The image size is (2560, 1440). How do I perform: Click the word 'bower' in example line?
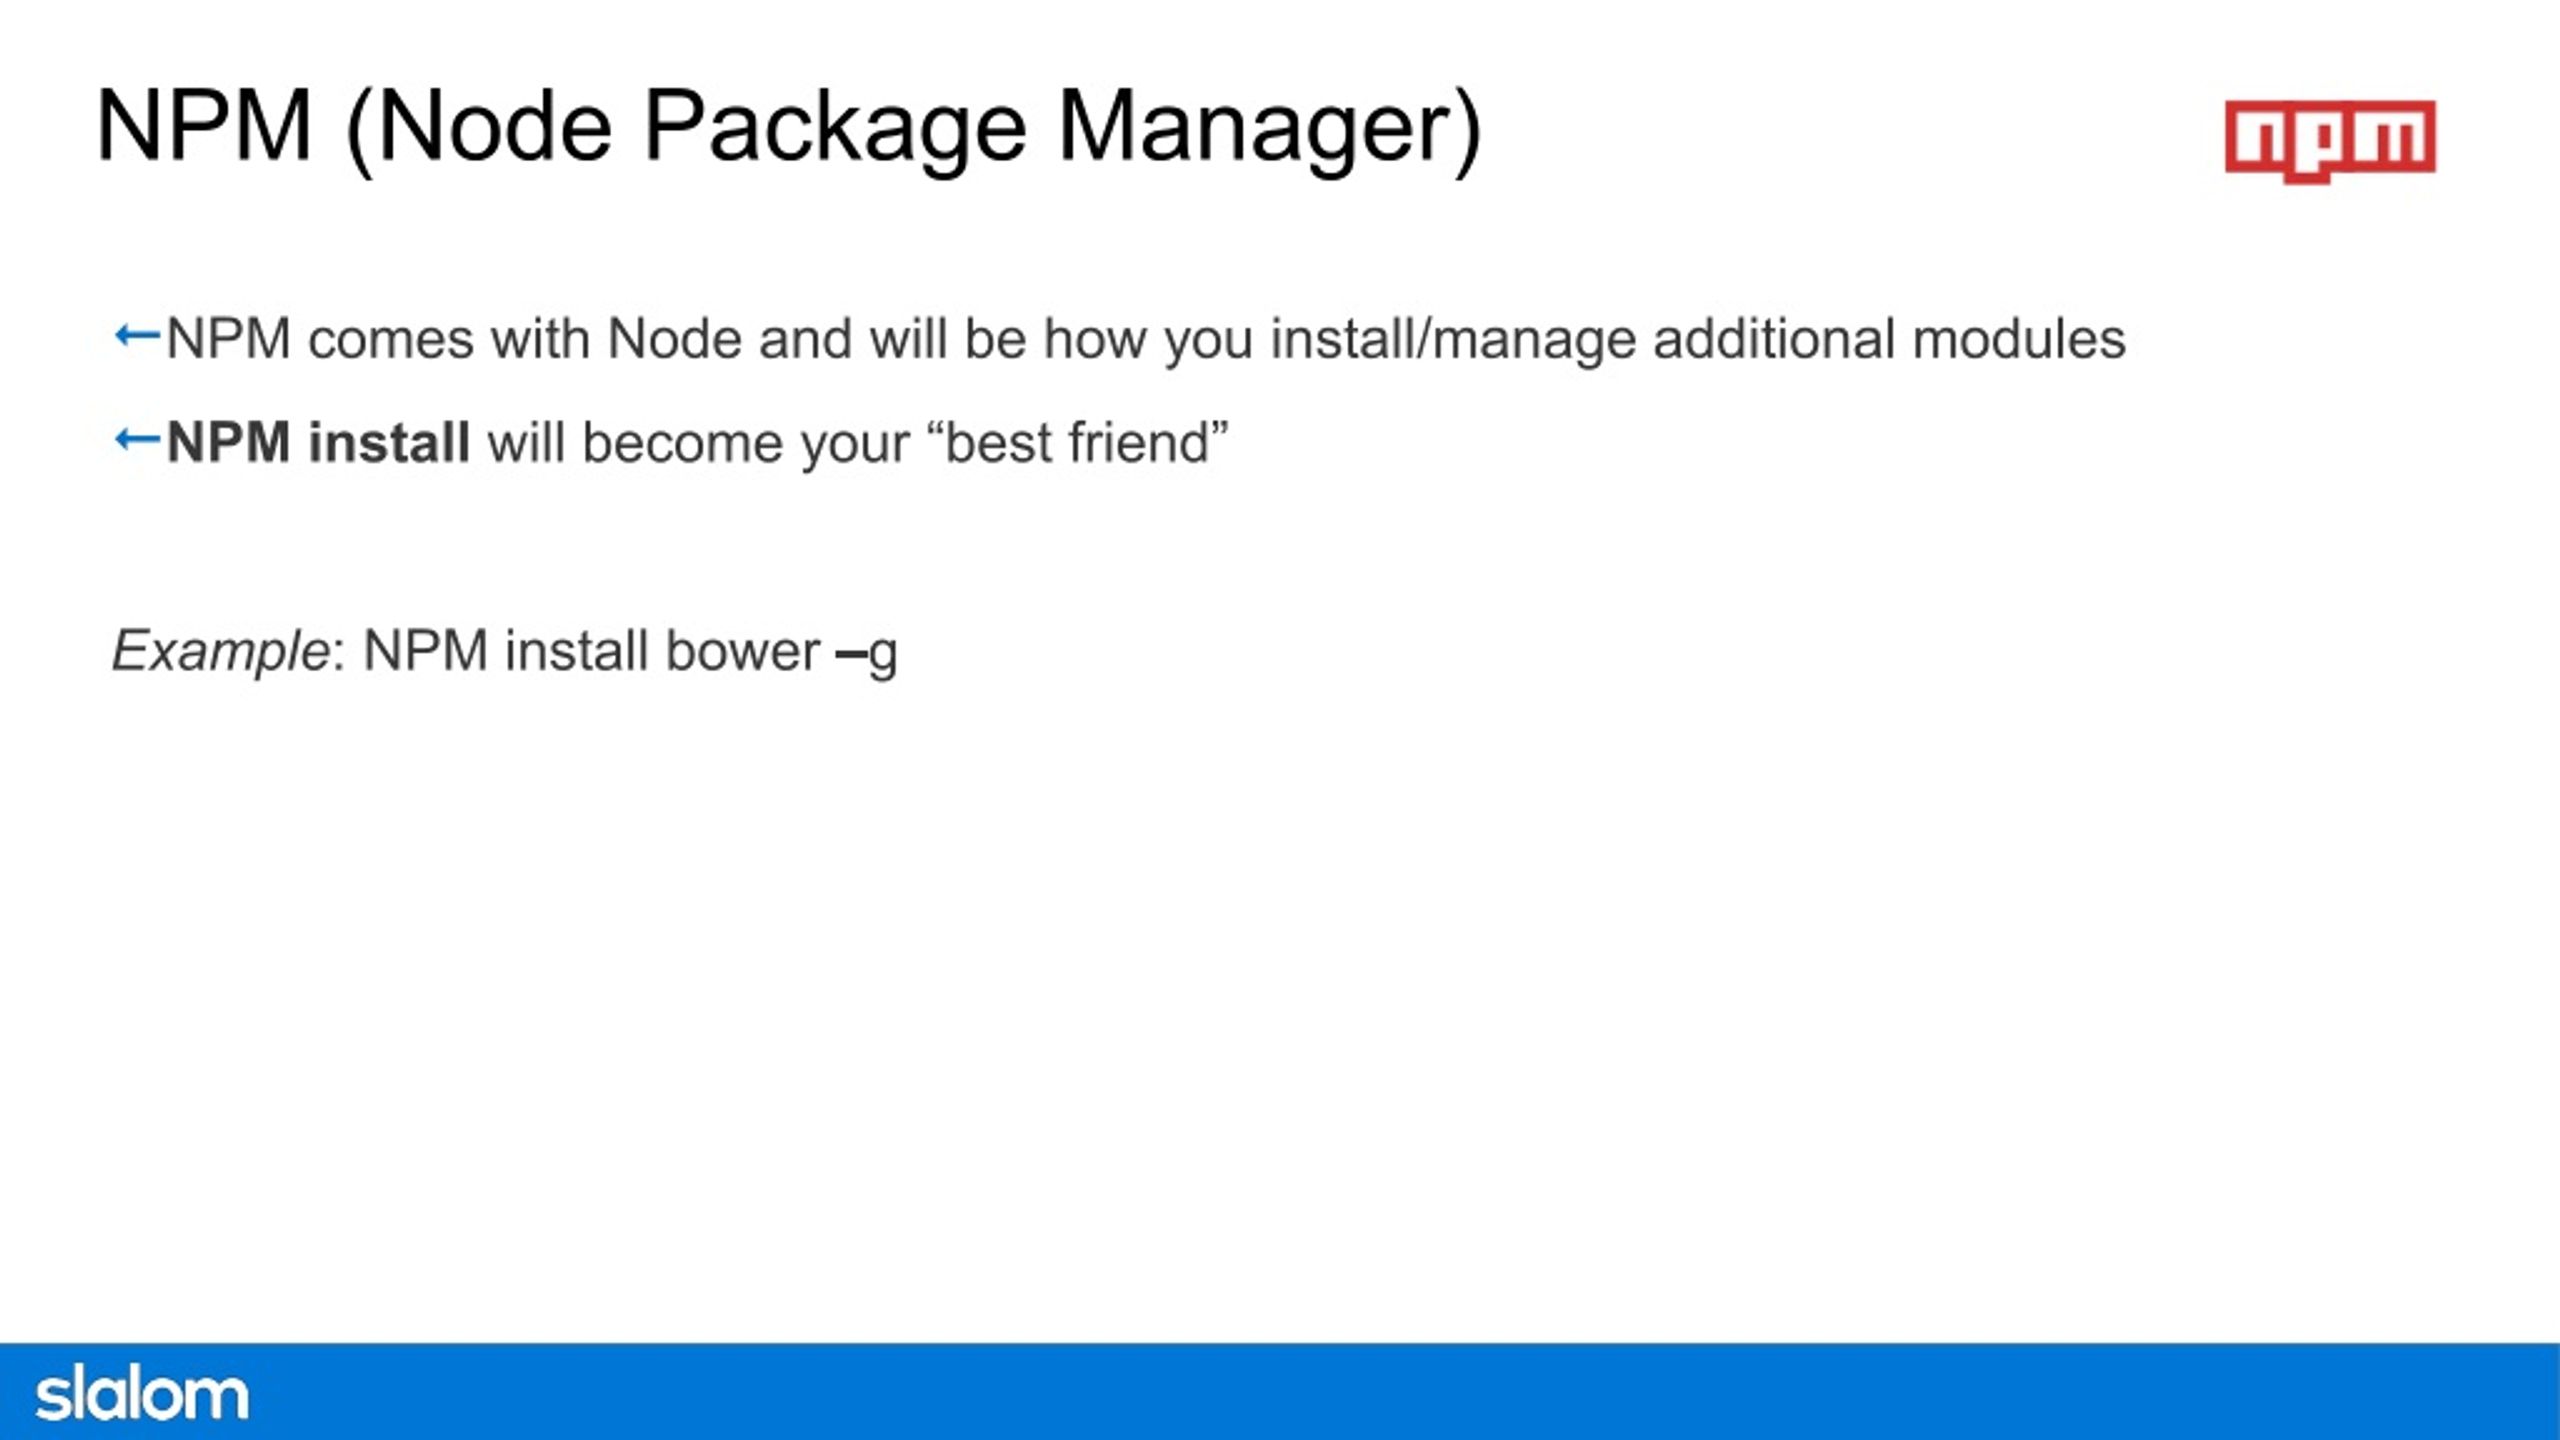pos(742,651)
